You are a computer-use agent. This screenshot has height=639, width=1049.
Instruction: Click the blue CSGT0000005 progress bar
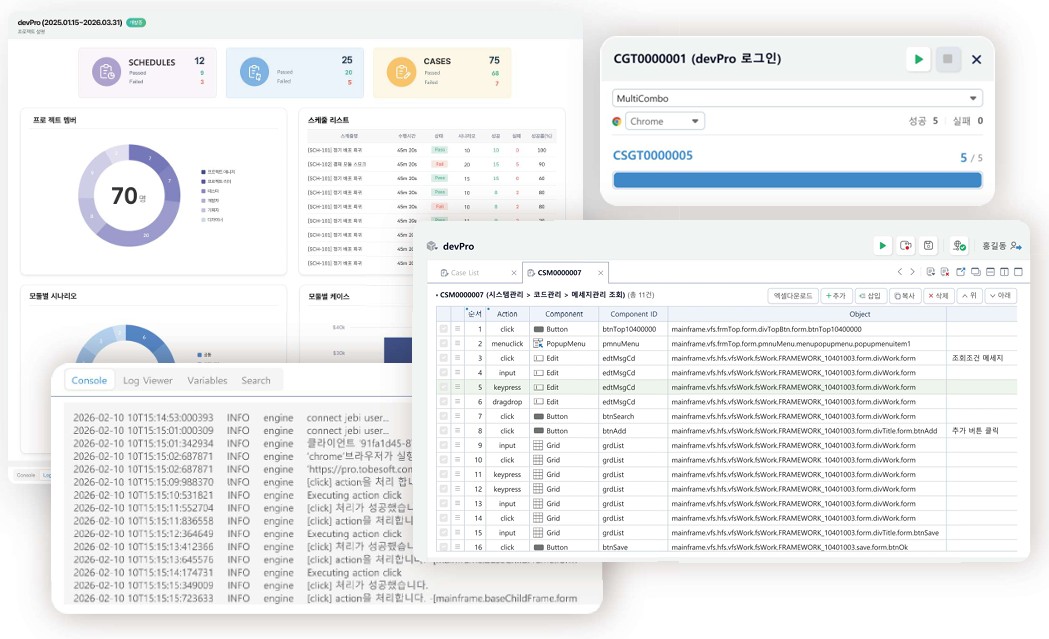[x=797, y=180]
